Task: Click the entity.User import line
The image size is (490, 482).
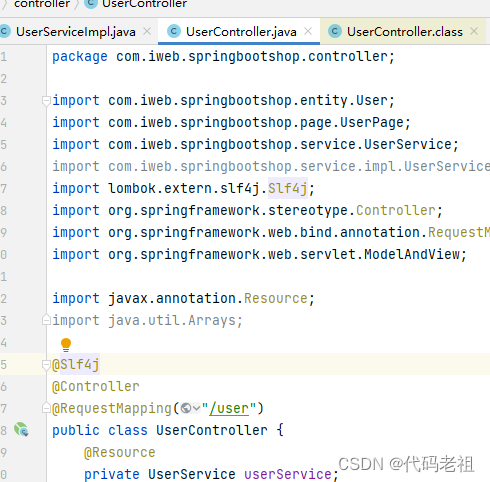Action: coord(223,101)
